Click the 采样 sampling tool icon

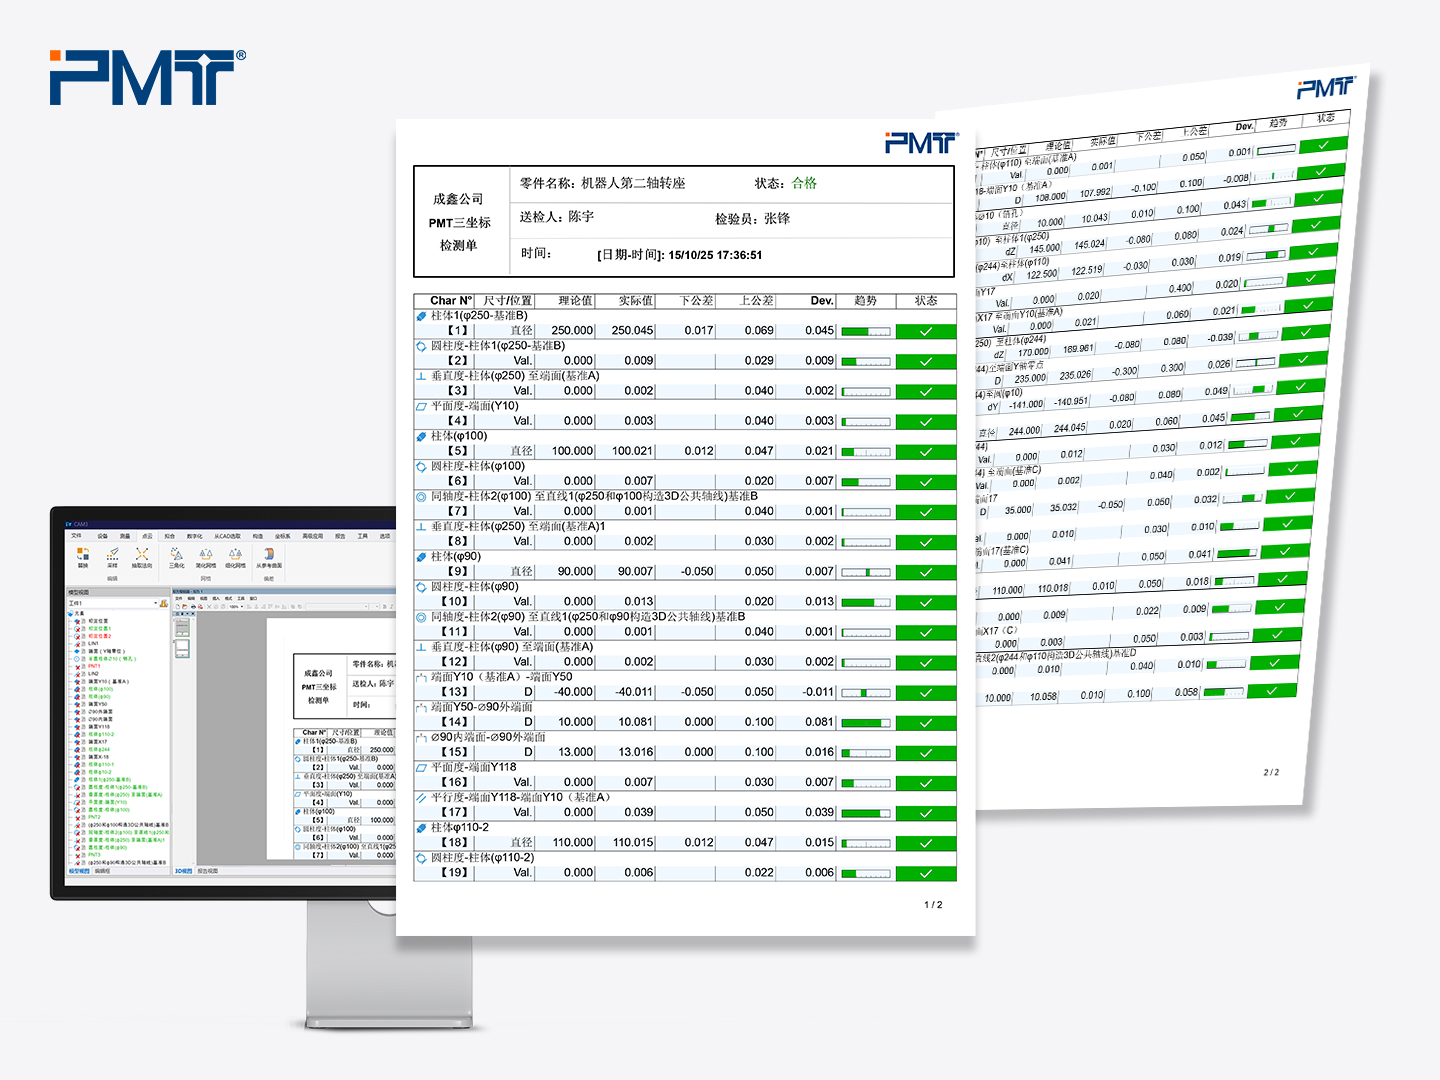tap(112, 556)
